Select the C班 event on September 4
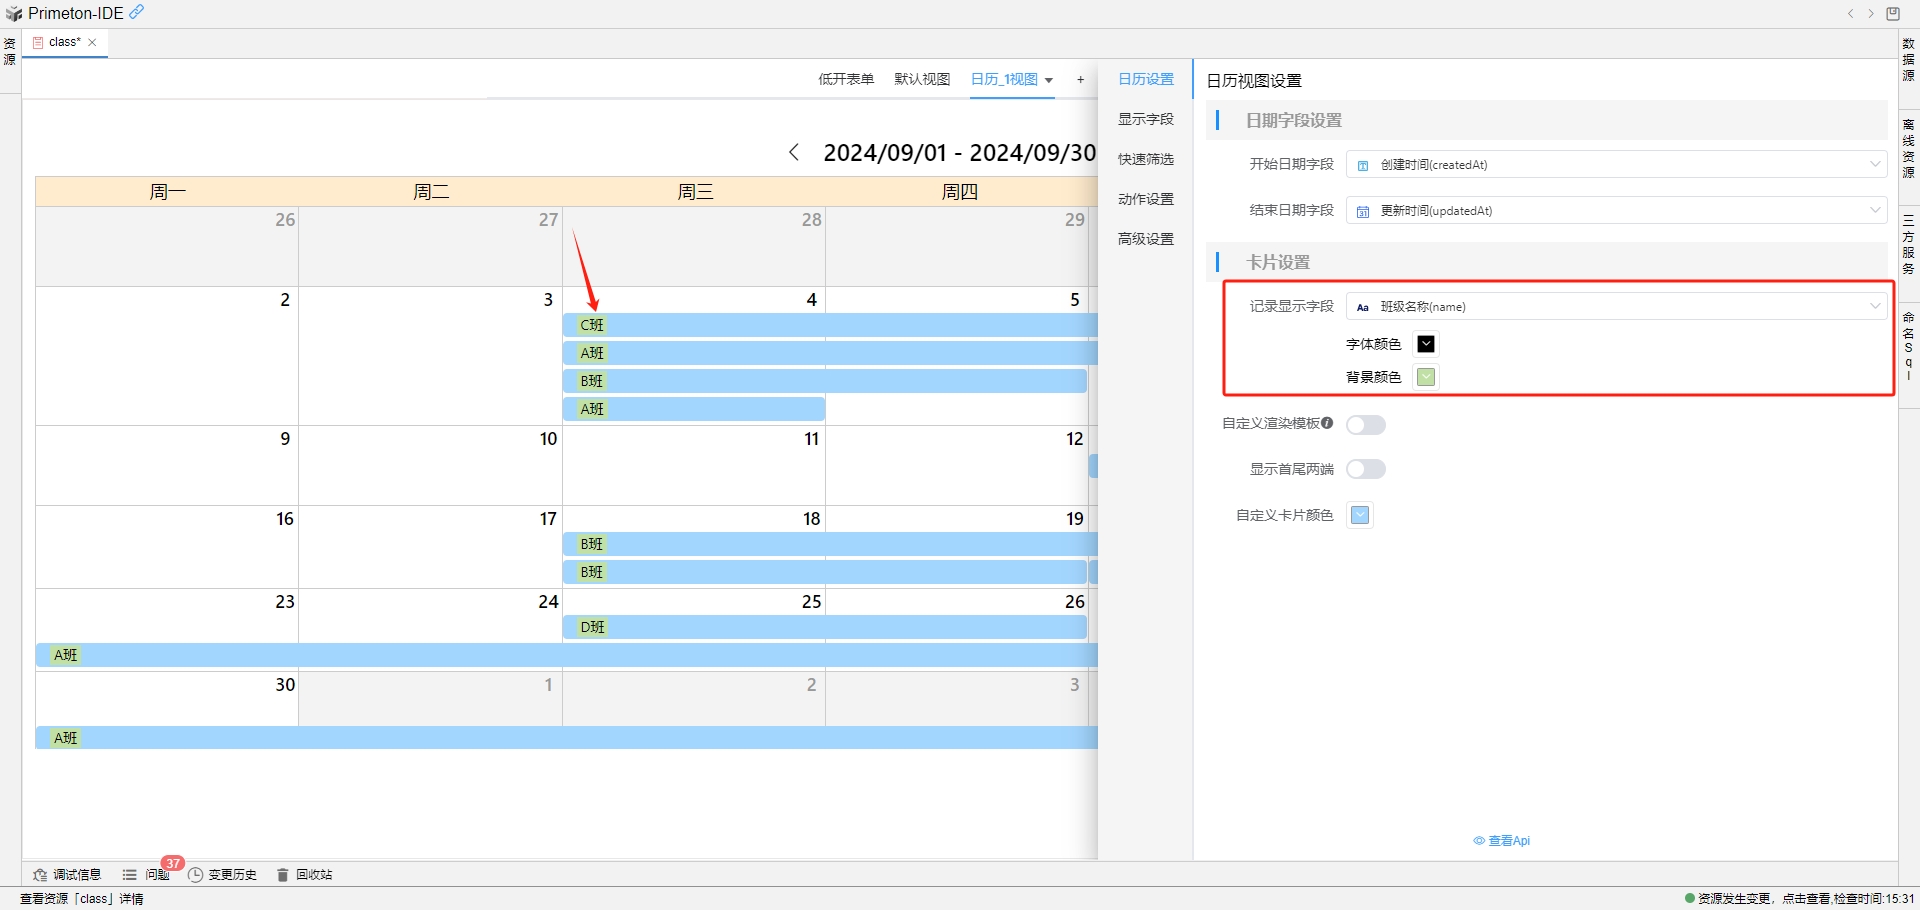The height and width of the screenshot is (911, 1920). pos(591,325)
